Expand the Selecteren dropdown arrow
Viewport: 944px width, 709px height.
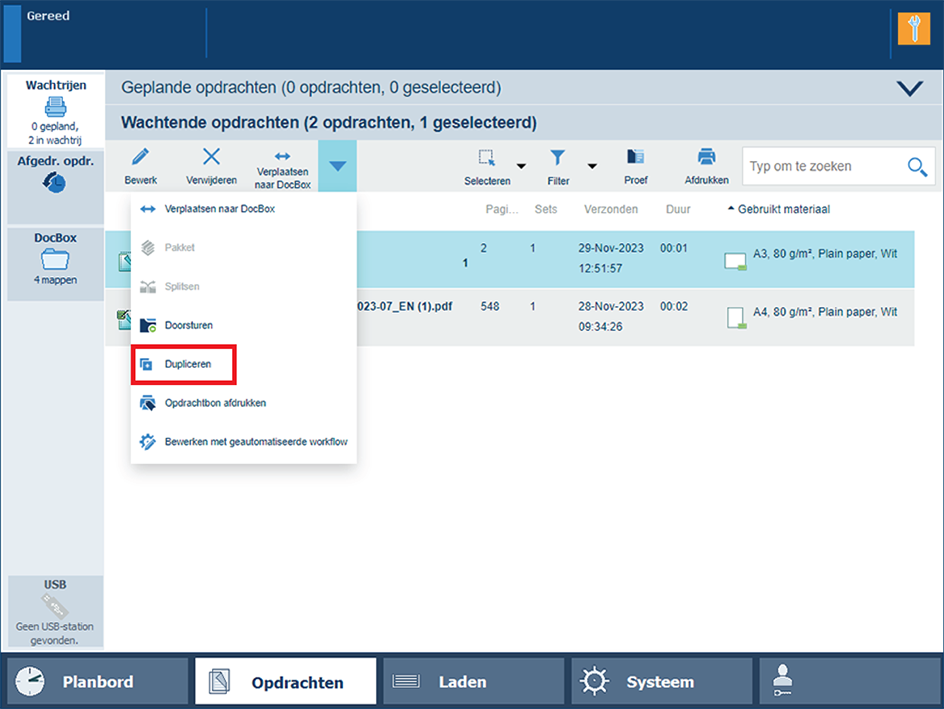[x=520, y=166]
